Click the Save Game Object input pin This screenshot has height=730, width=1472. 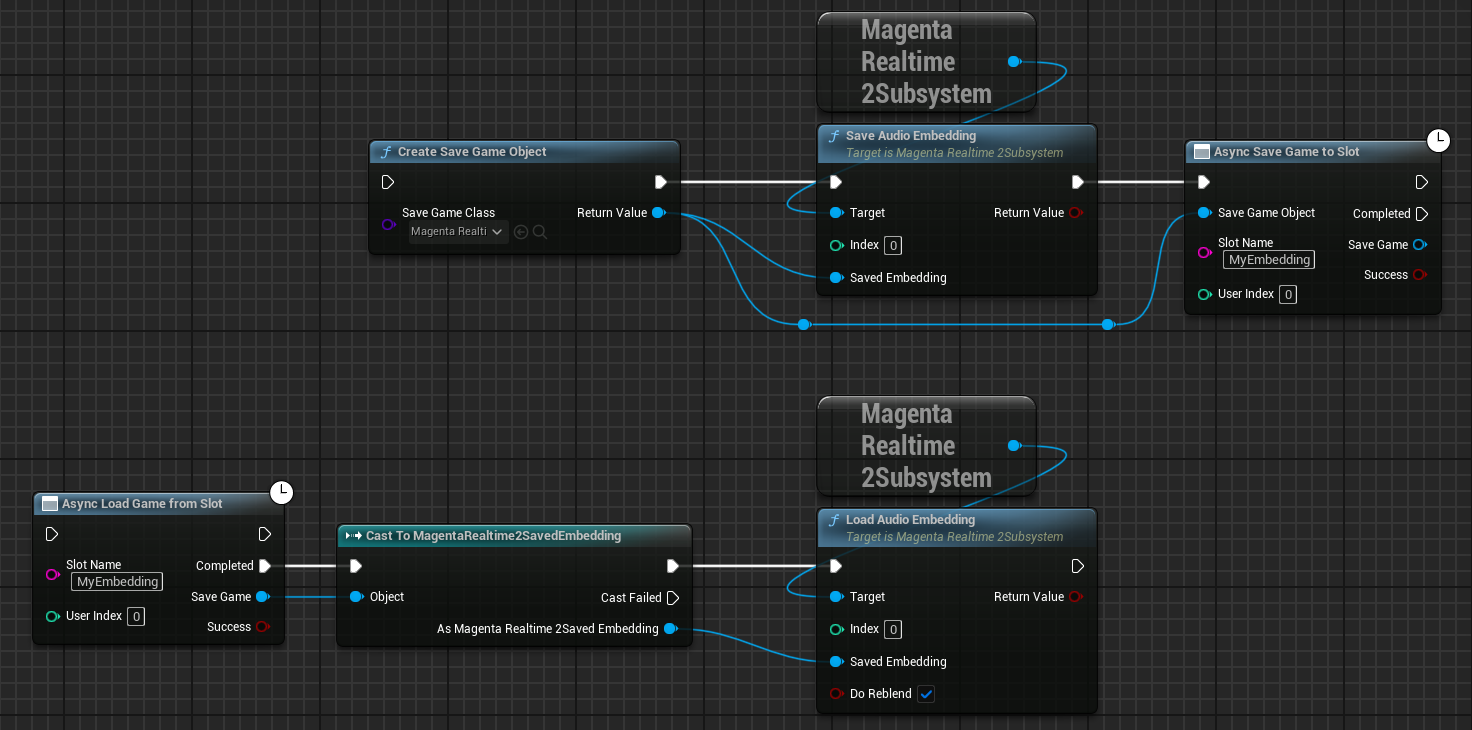1204,213
